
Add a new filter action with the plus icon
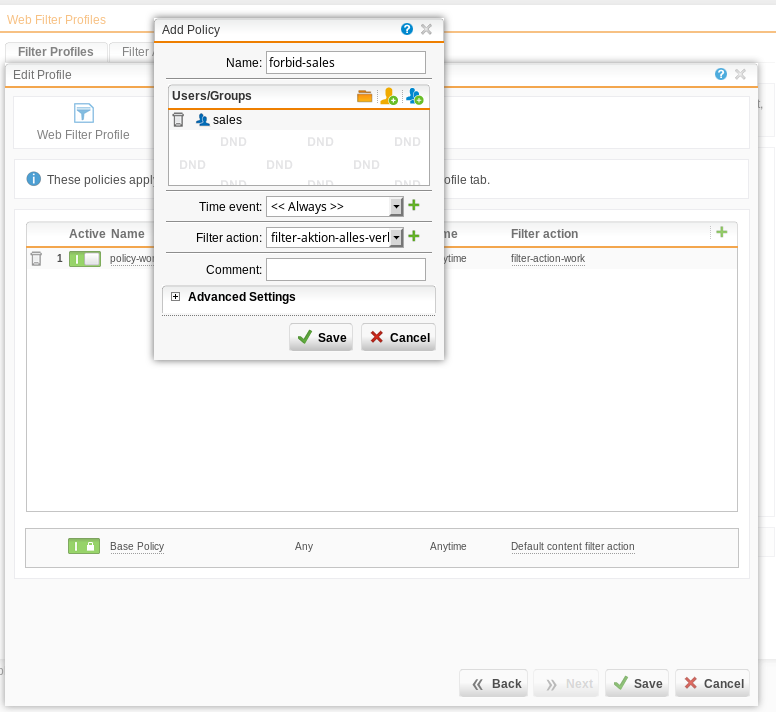(414, 237)
